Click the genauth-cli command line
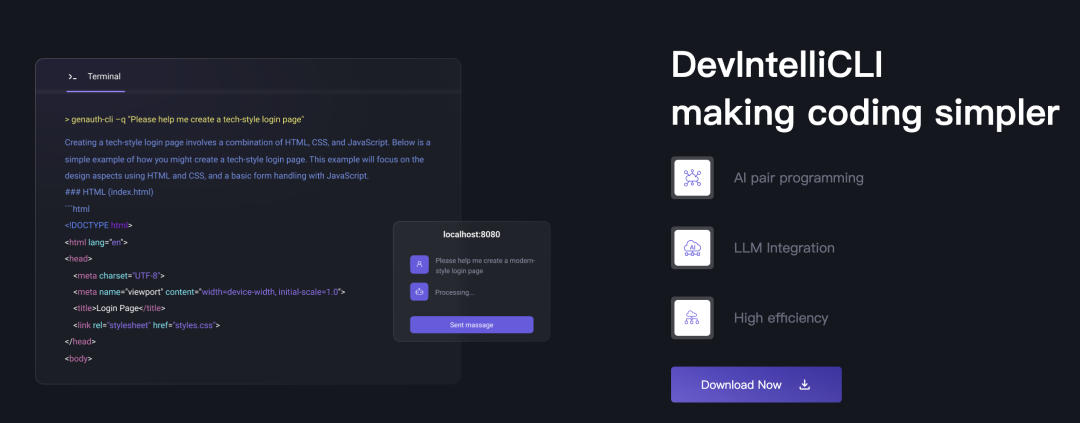The image size is (1080, 423). click(185, 120)
